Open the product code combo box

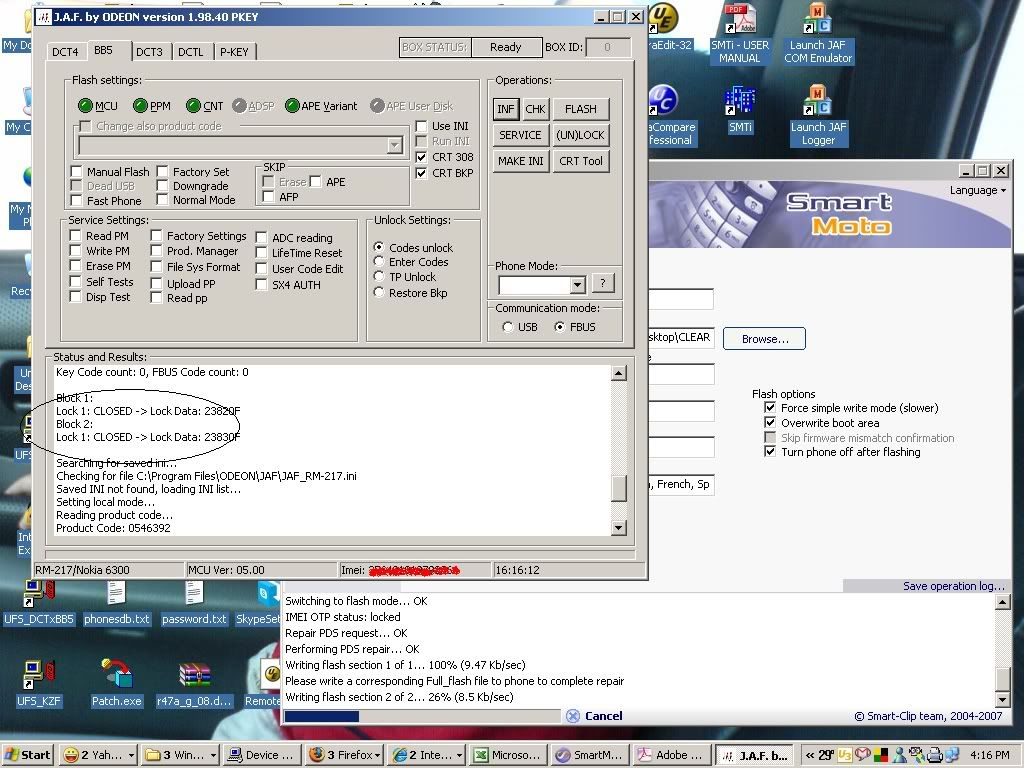[x=394, y=145]
